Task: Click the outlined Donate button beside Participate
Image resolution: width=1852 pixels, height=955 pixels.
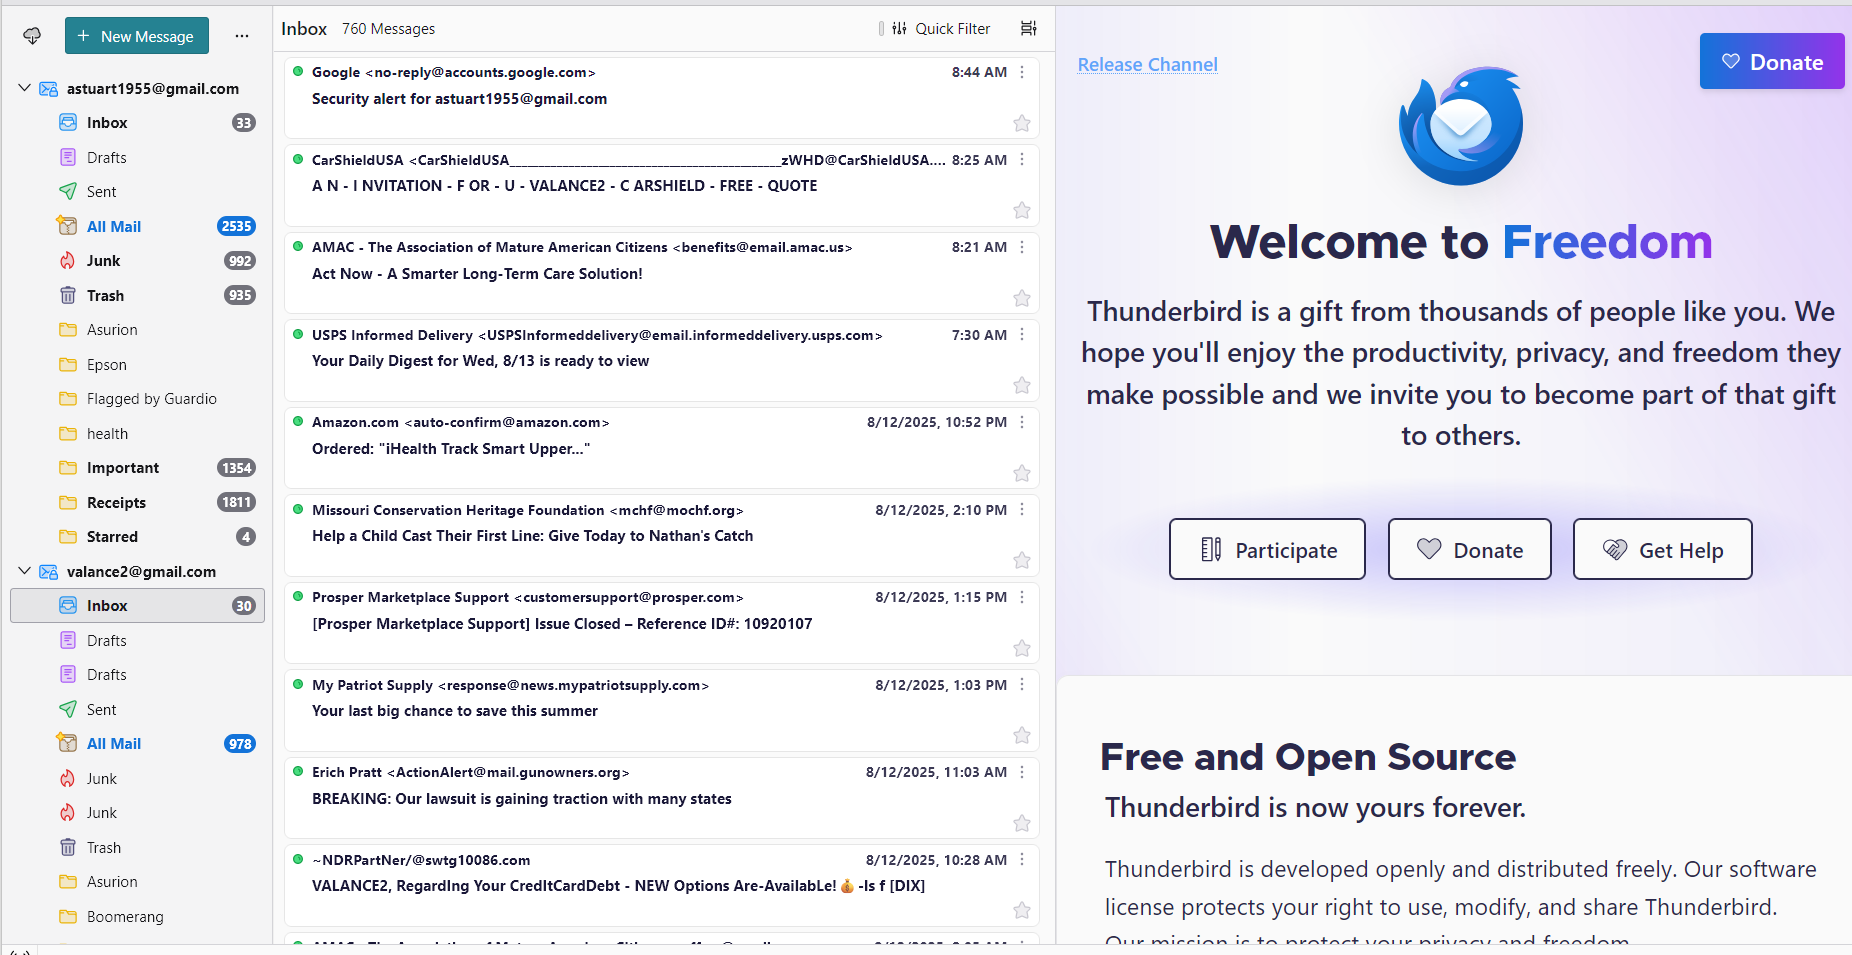Action: tap(1470, 549)
